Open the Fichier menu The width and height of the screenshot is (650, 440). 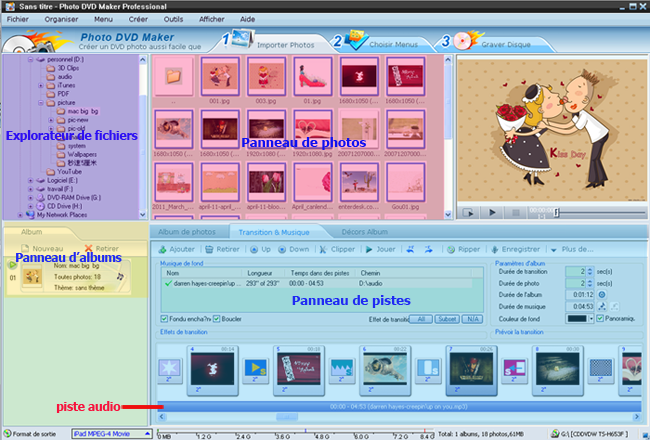point(18,19)
